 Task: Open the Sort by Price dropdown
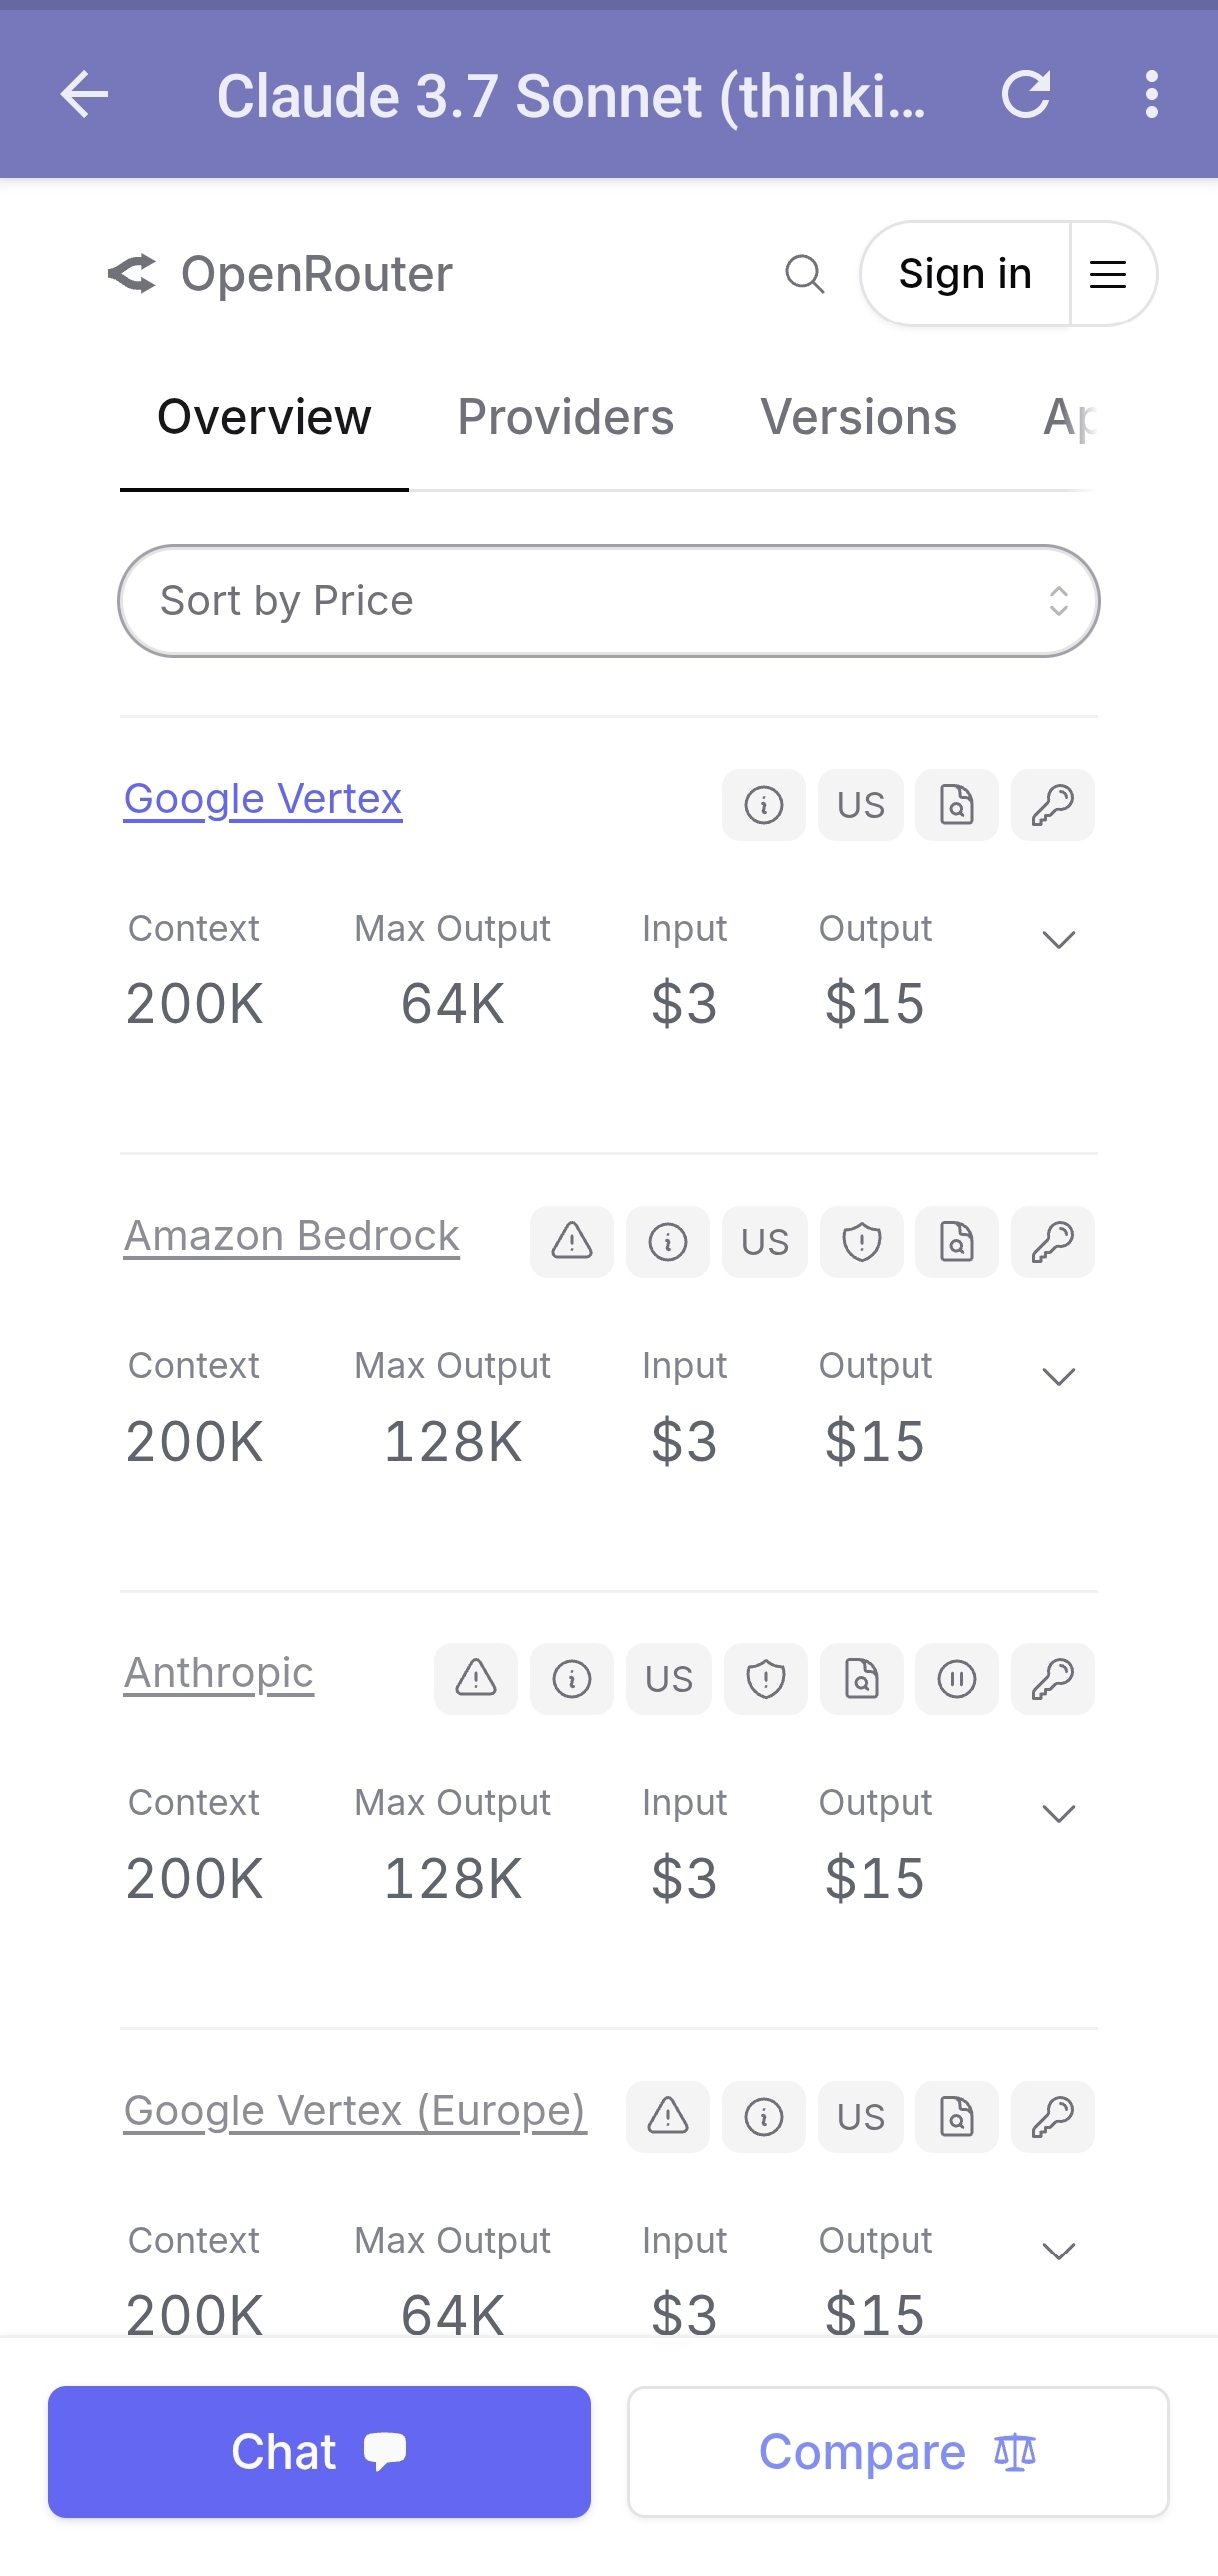point(609,601)
